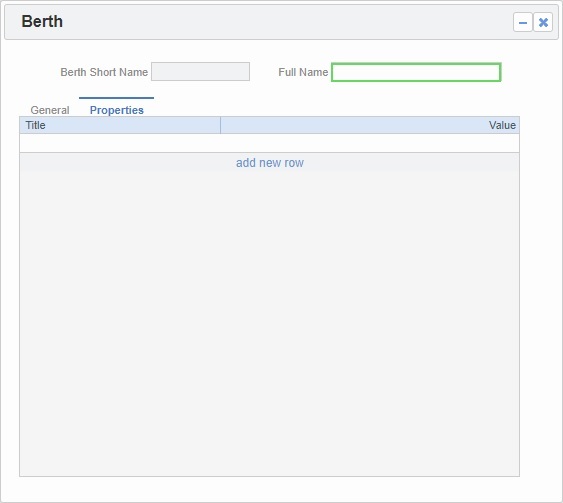Click blank header bar space left of minimize icon

(287, 22)
